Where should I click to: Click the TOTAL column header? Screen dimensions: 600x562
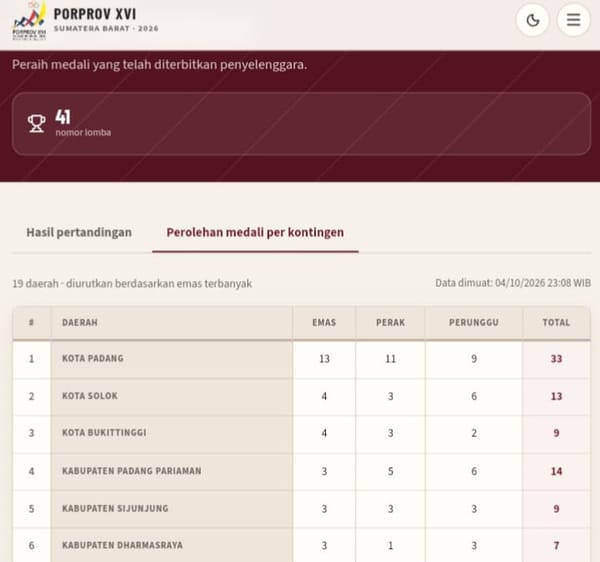556,323
